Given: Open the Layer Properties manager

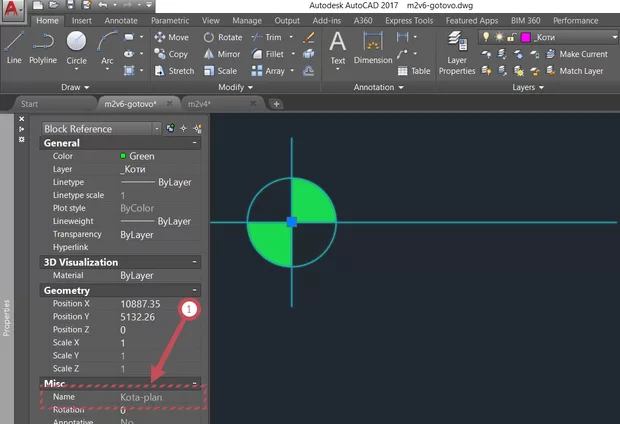Looking at the screenshot, I should click(457, 50).
